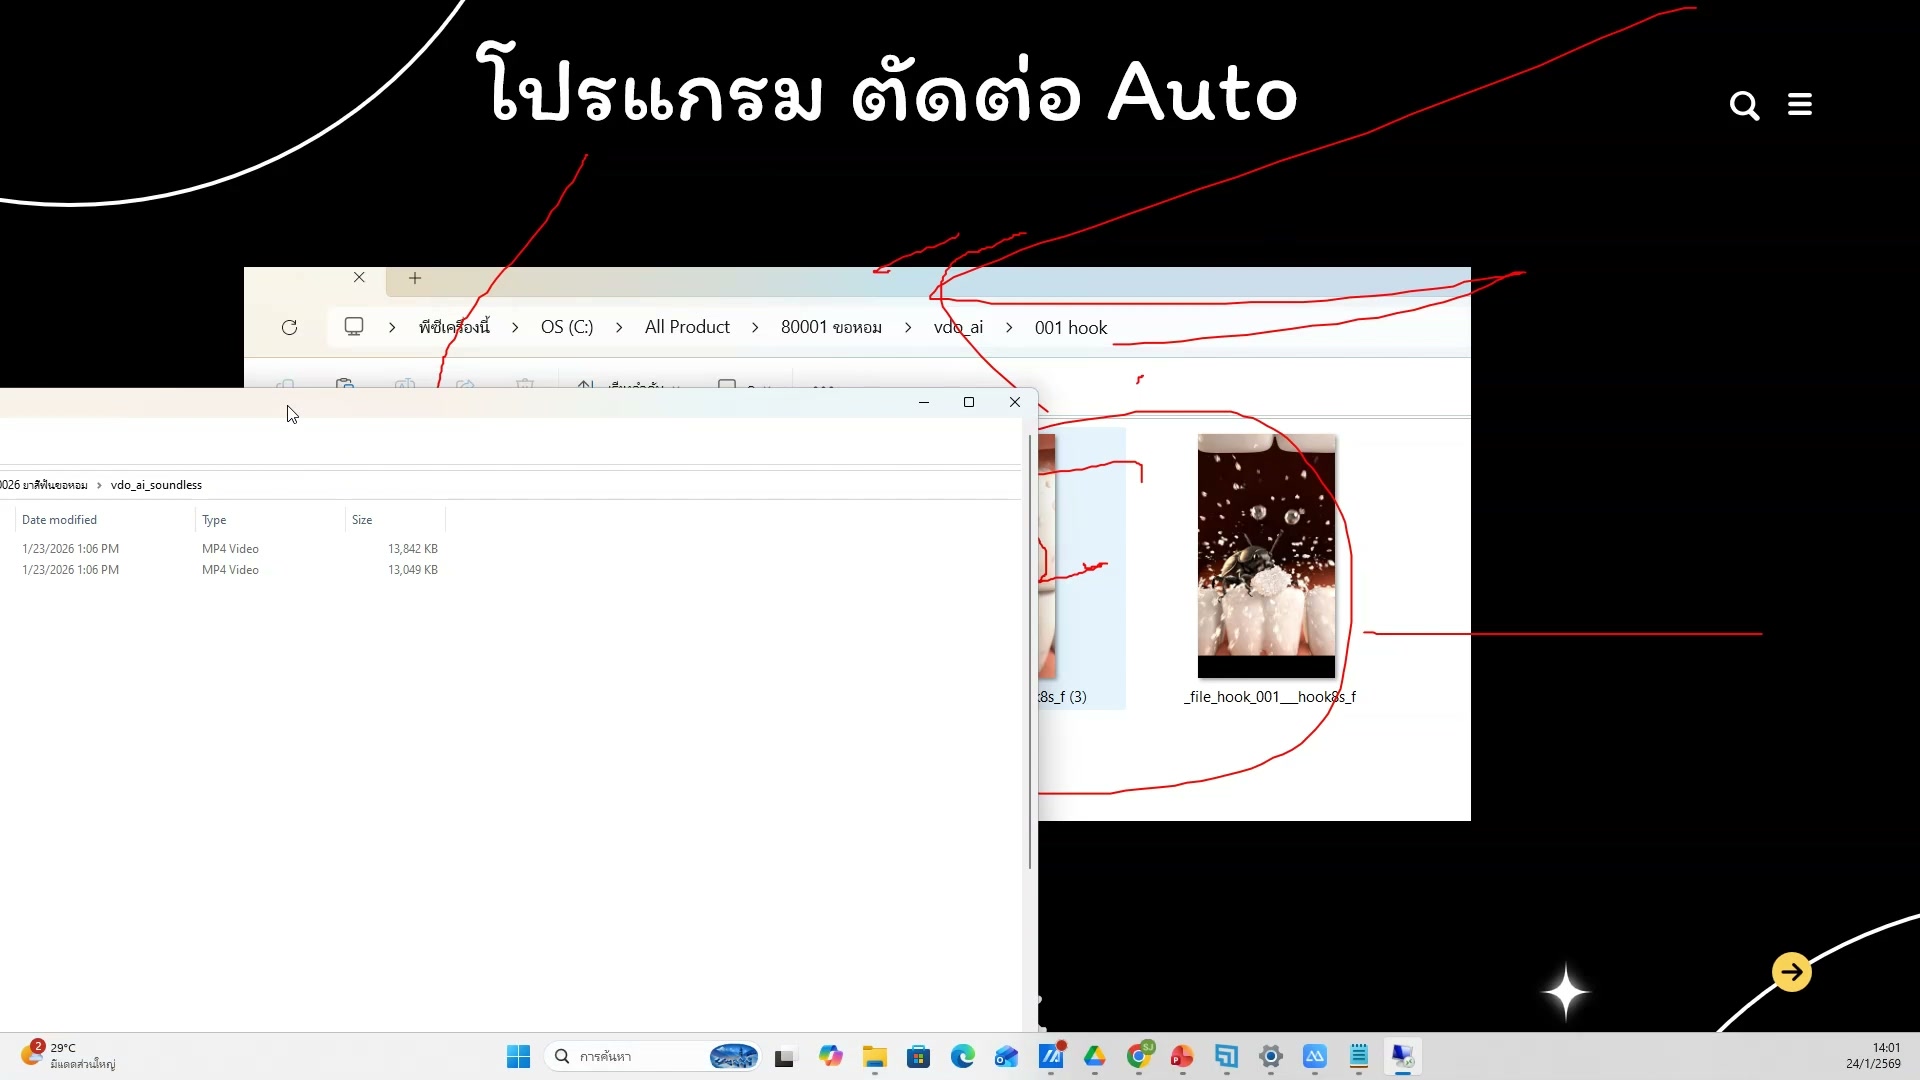Open Settings via the gear icon on taskbar
This screenshot has width=1920, height=1080.
1271,1056
